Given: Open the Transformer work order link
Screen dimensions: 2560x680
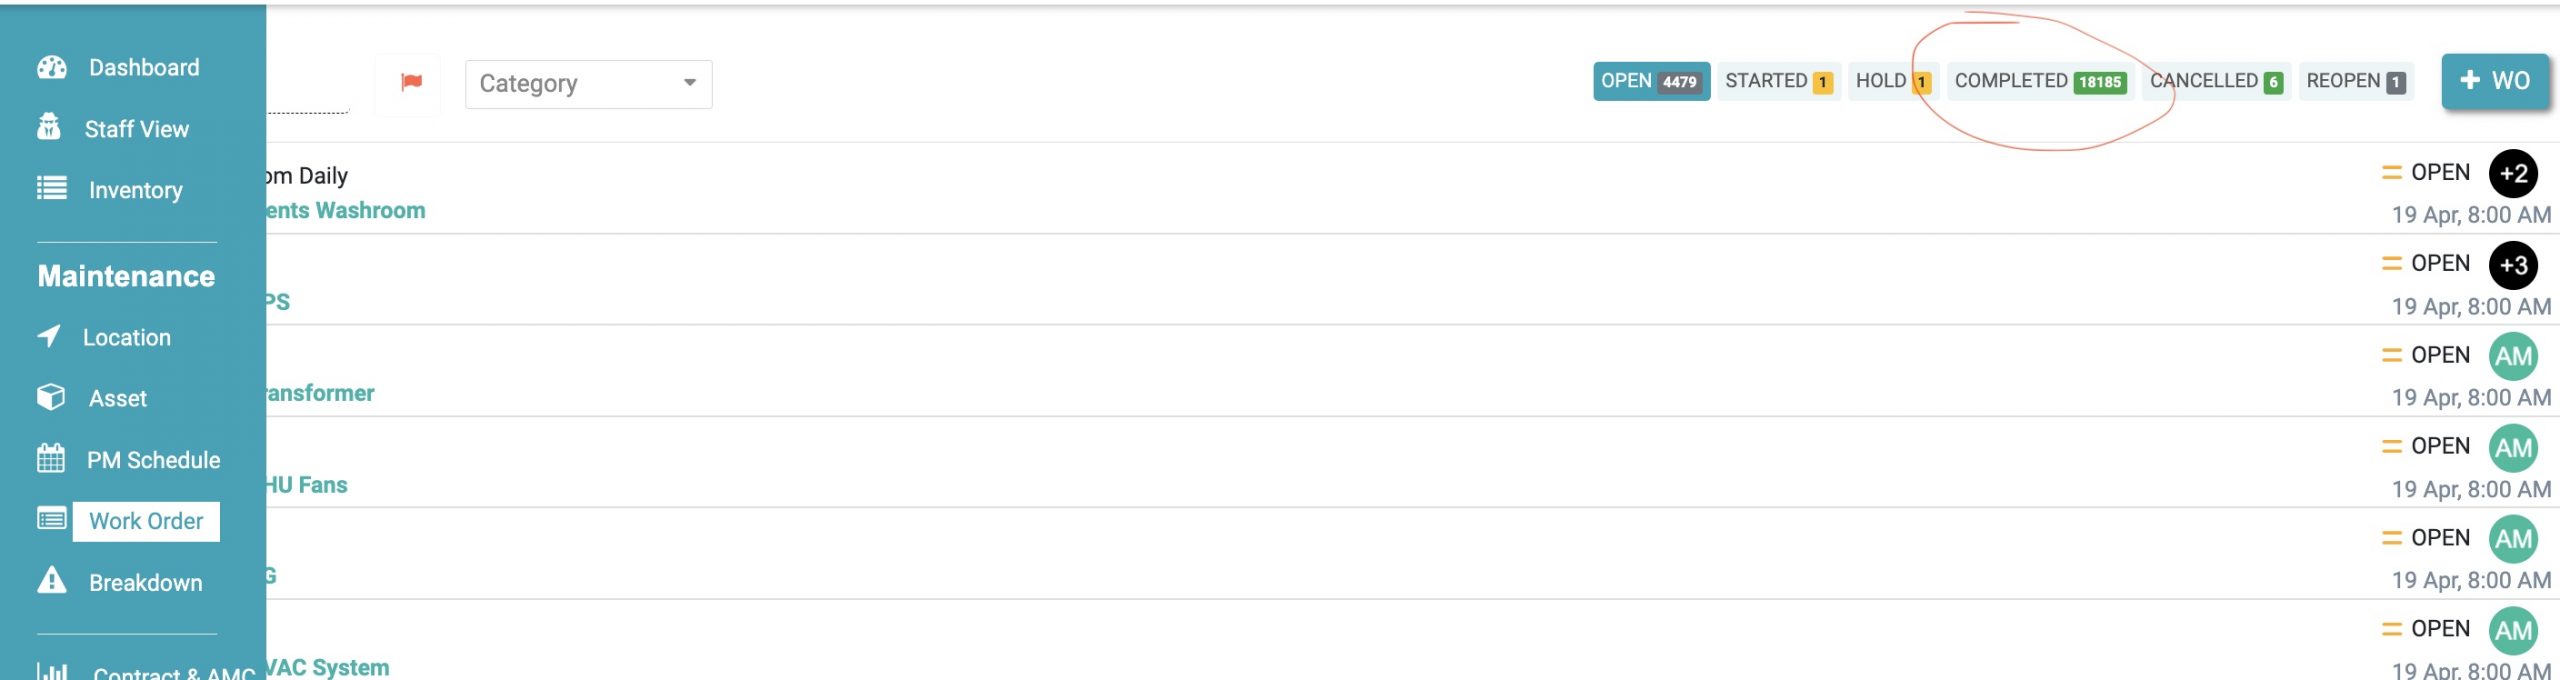Looking at the screenshot, I should (320, 393).
